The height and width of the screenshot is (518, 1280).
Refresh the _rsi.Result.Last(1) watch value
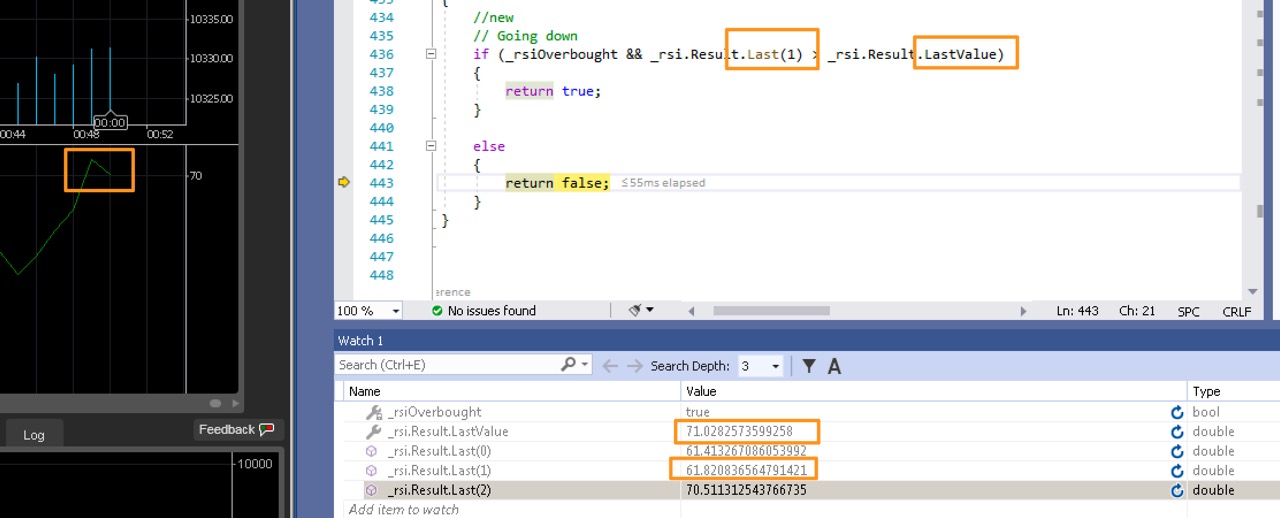pos(1177,470)
